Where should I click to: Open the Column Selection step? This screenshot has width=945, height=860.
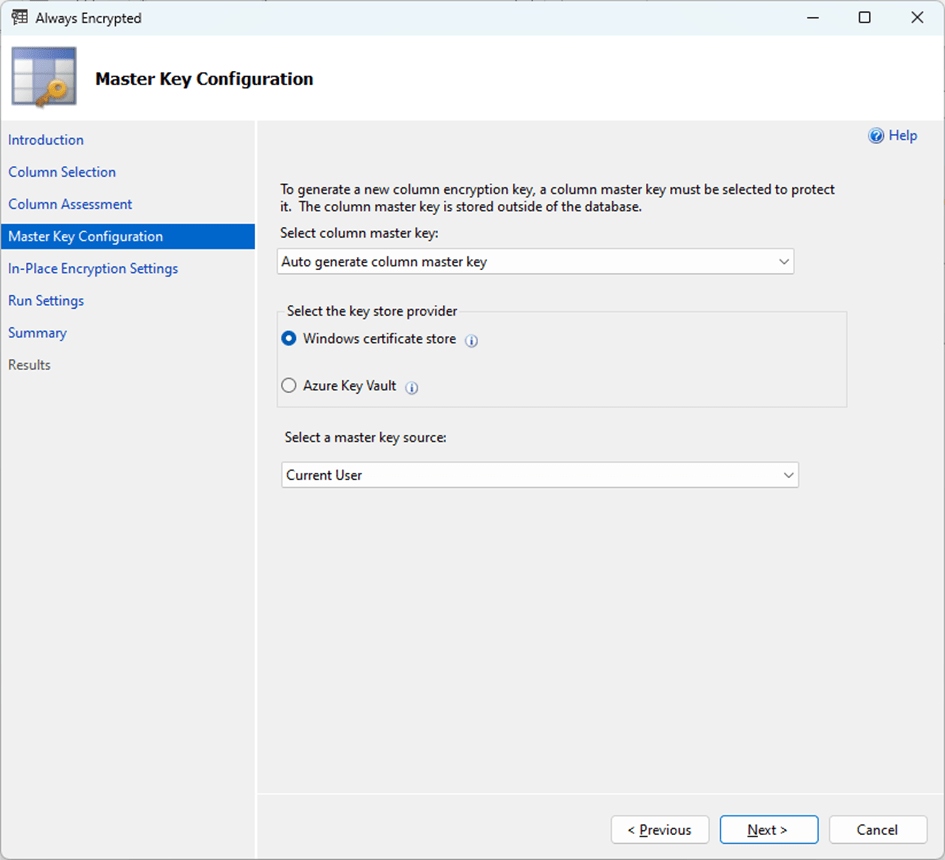click(x=62, y=172)
